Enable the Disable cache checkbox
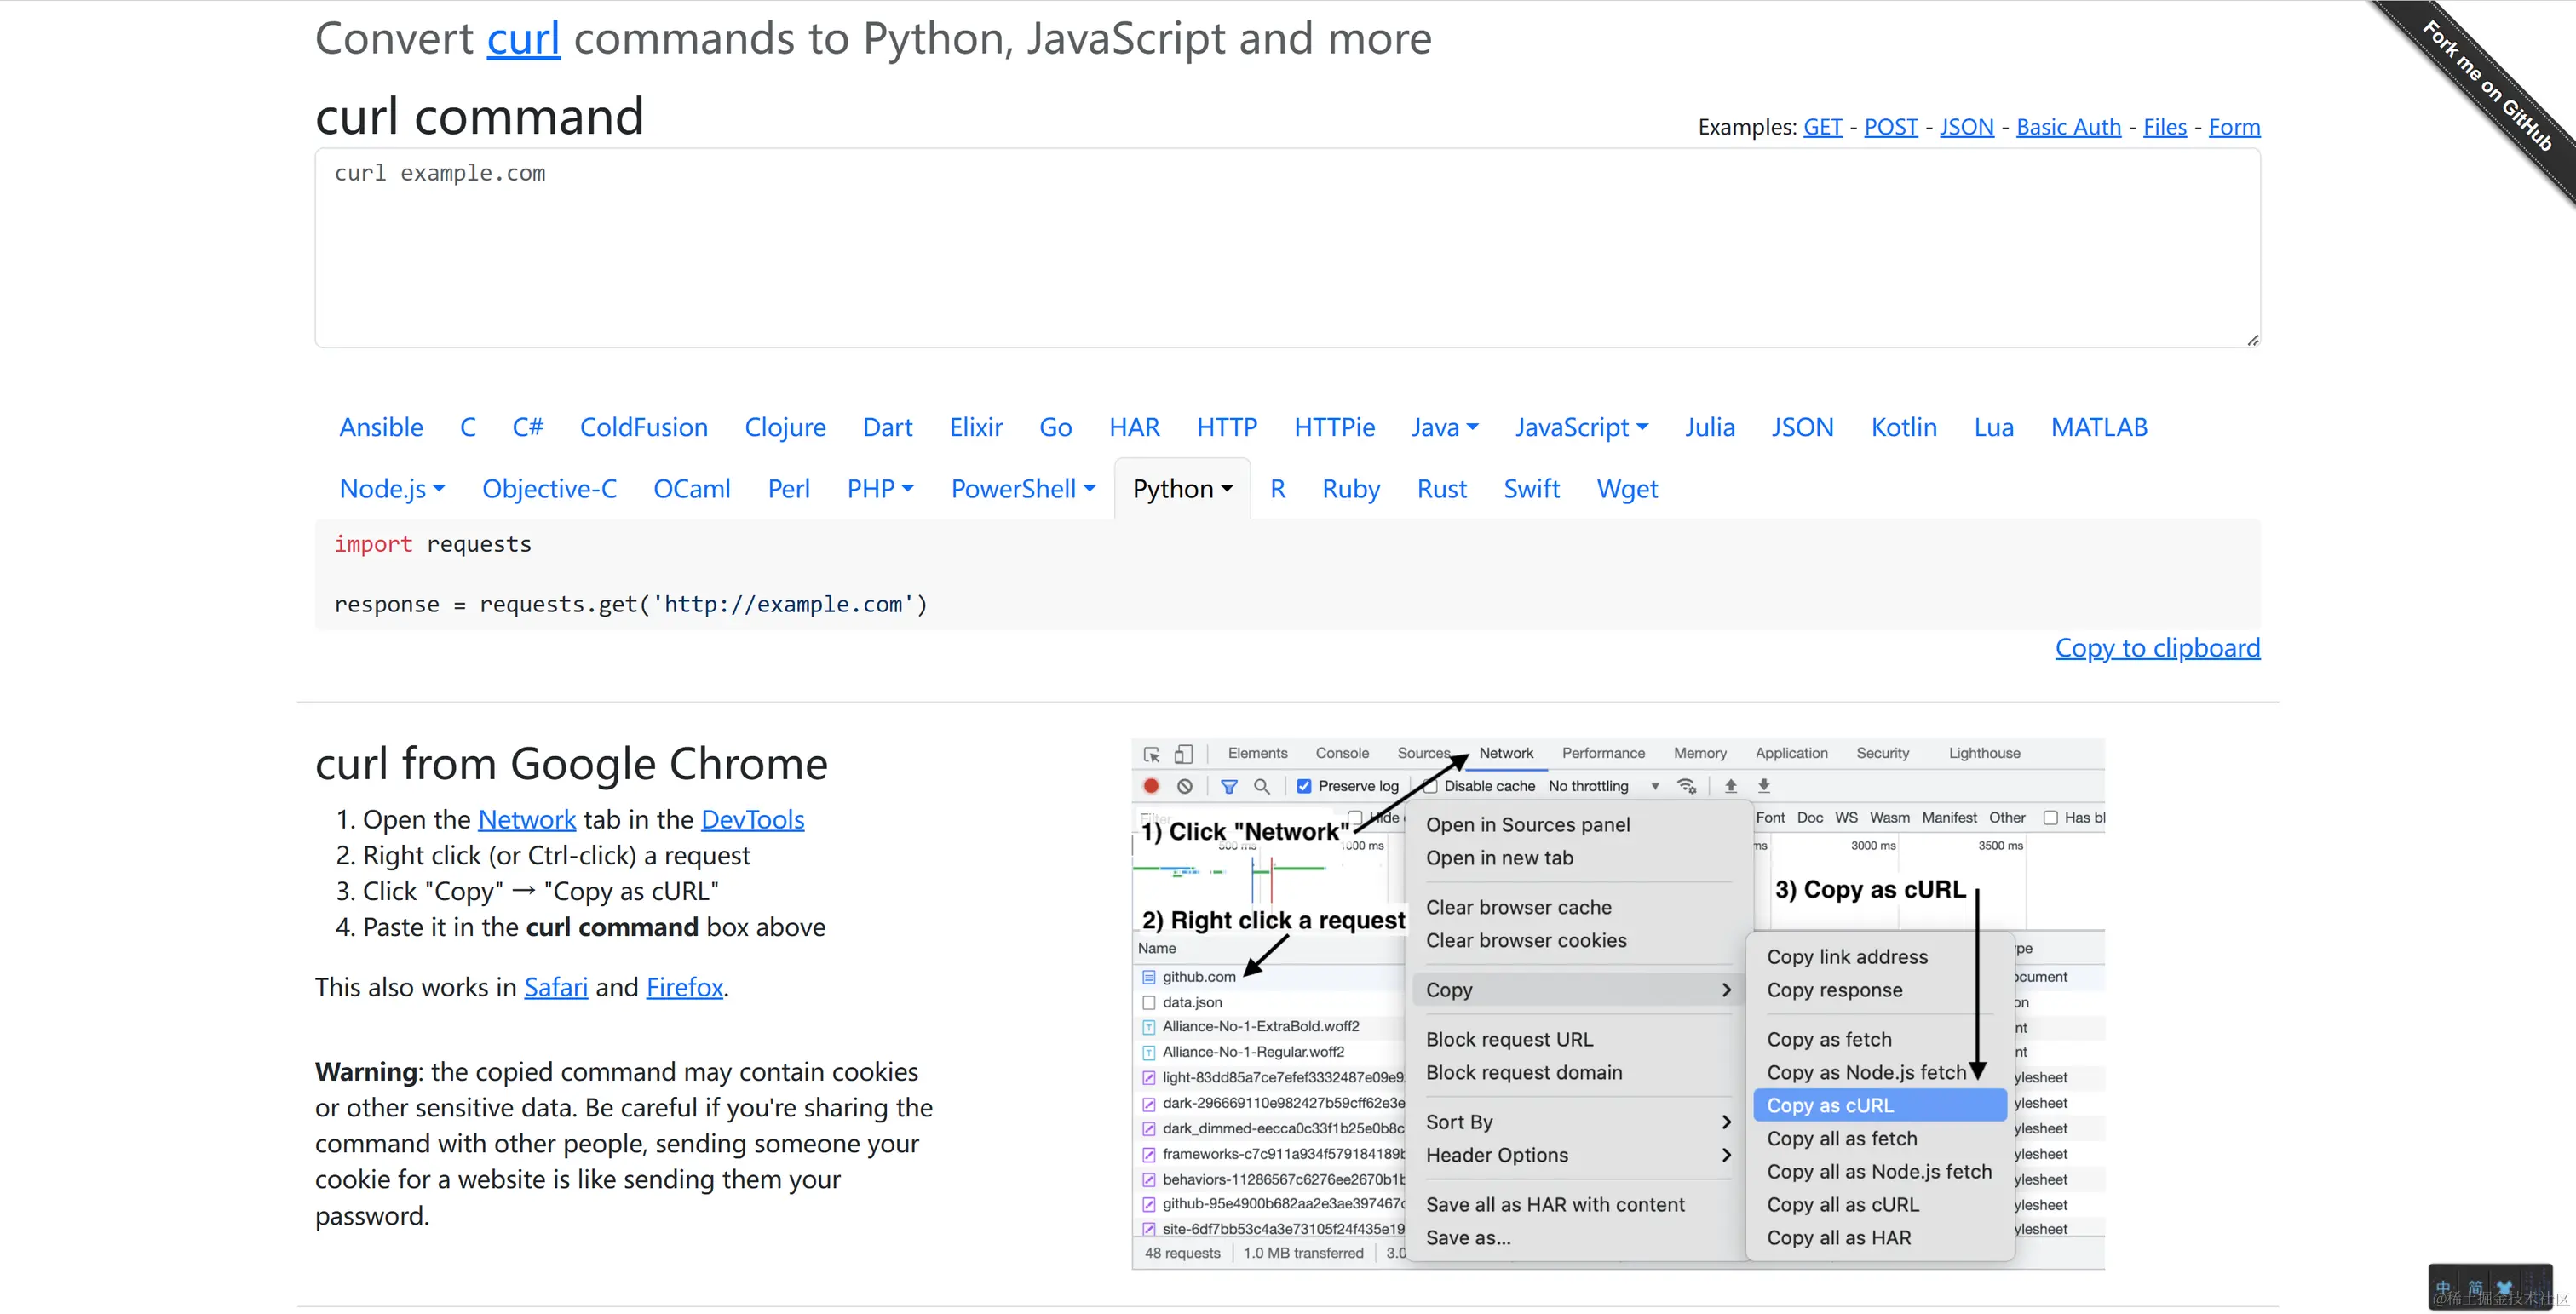 [1431, 786]
